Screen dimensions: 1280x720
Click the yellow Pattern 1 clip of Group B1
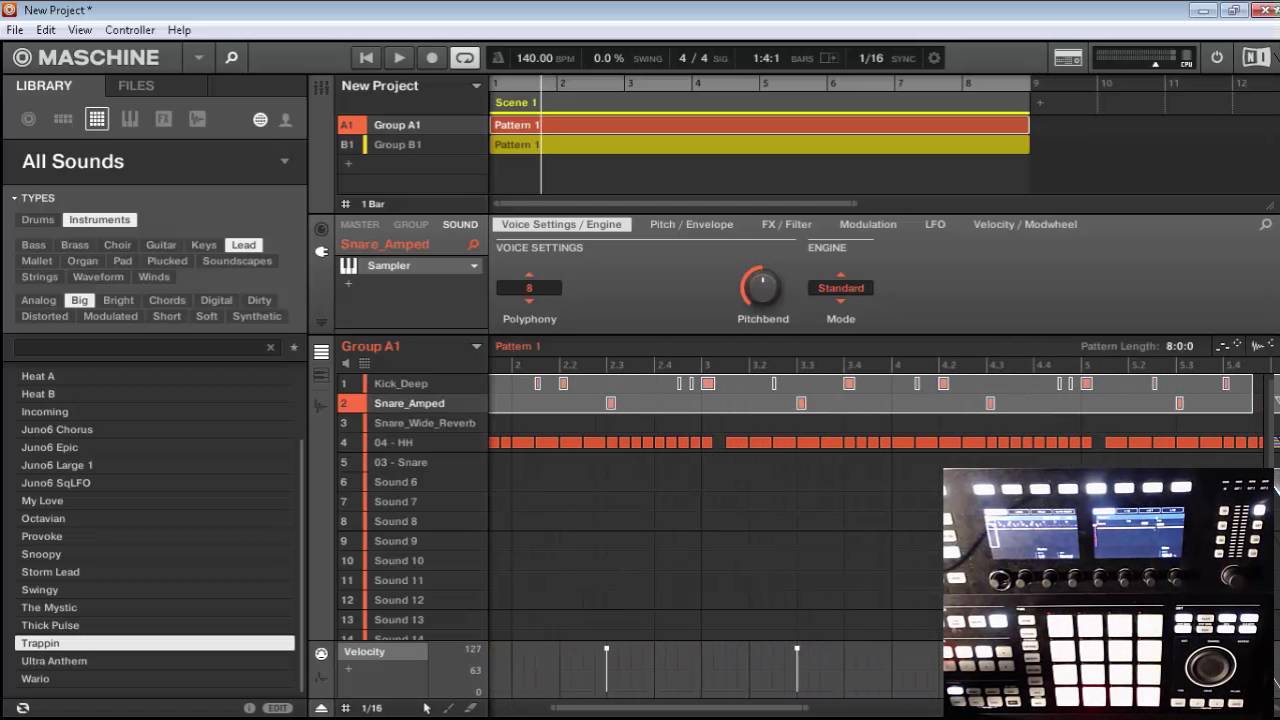point(760,145)
